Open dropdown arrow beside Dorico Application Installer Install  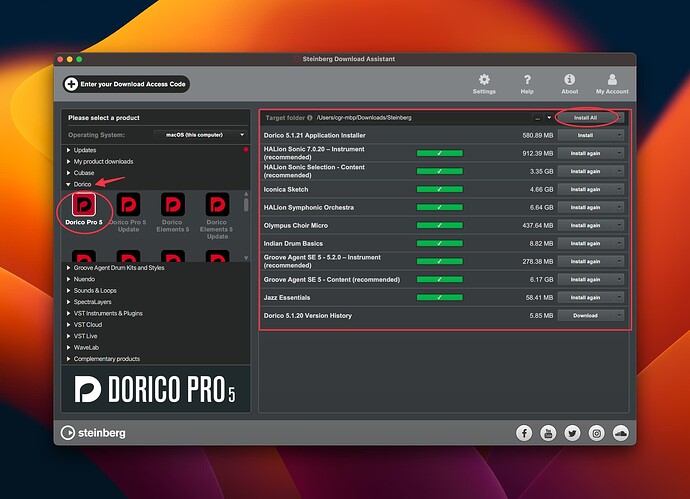click(x=619, y=136)
